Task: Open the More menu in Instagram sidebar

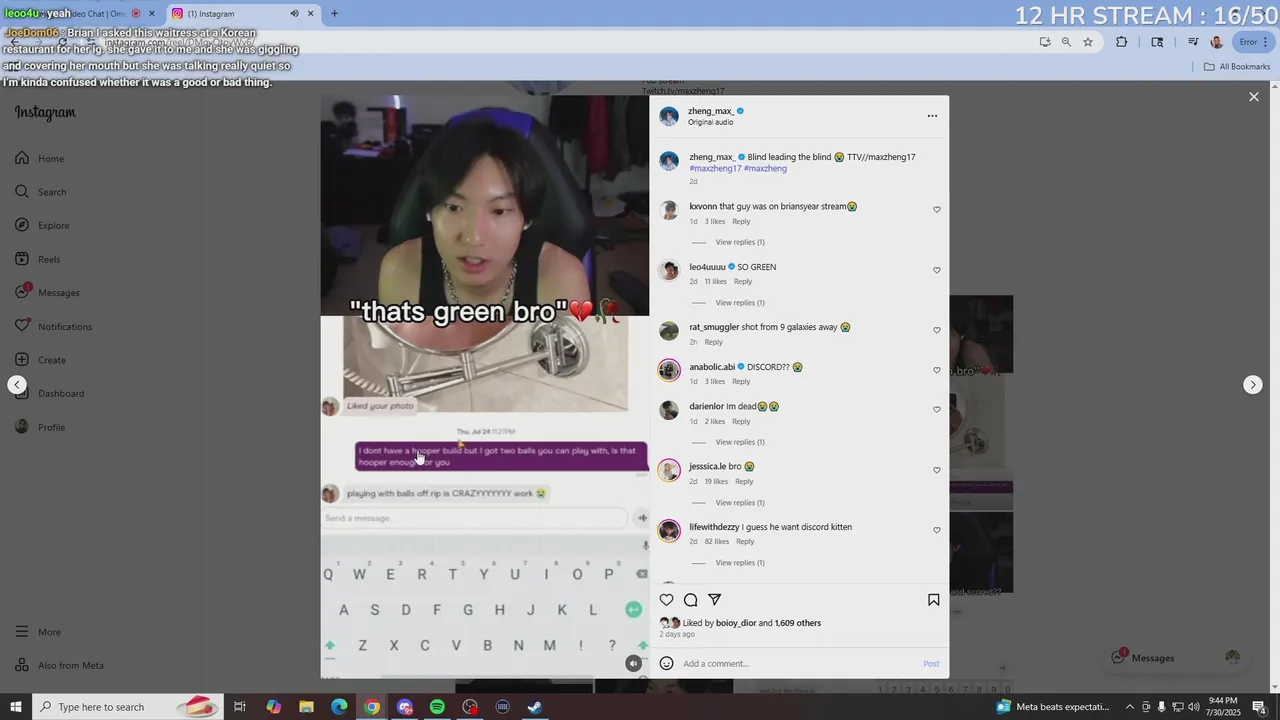Action: point(38,632)
